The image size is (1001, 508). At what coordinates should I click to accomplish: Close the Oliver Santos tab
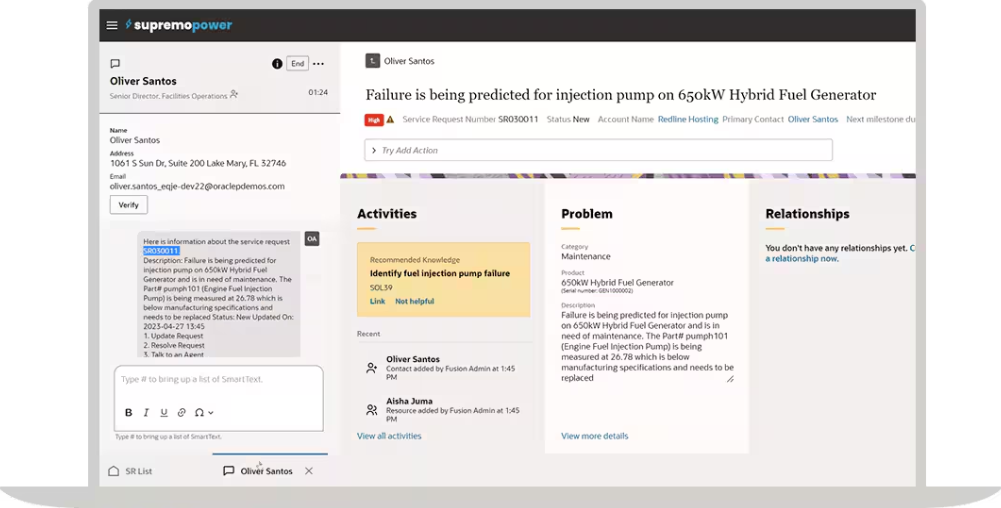309,471
